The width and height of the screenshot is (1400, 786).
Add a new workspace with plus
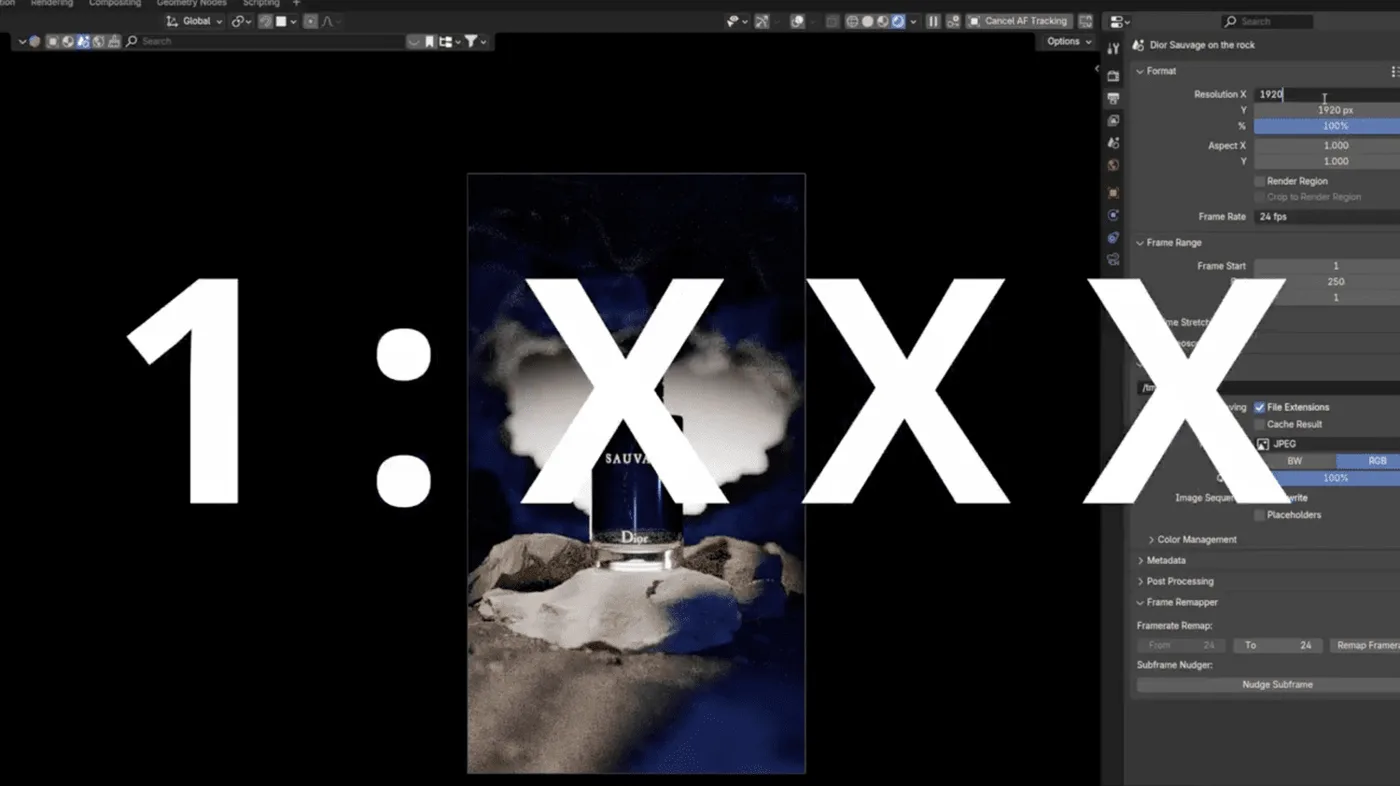(296, 3)
